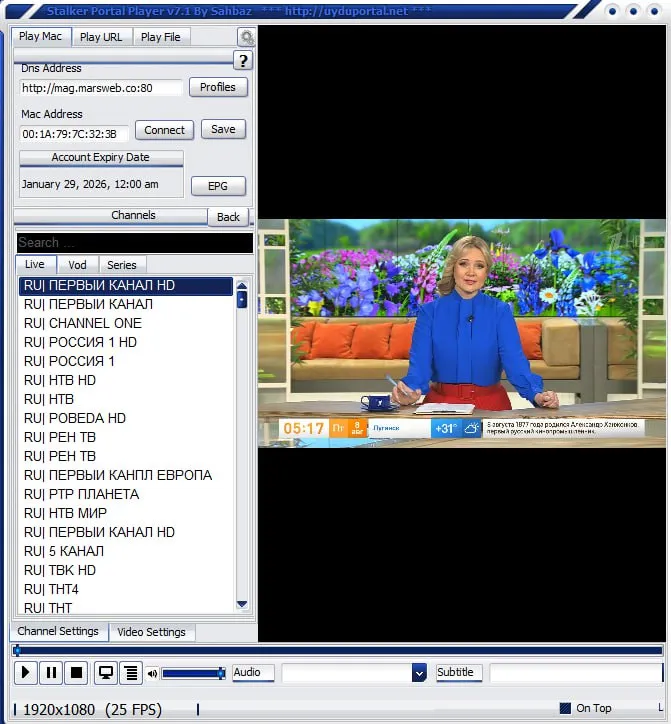Select RU| ПЕРВЫЙ КАНПЛ ЕВРОПА channel
The height and width of the screenshot is (724, 671).
click(x=126, y=475)
